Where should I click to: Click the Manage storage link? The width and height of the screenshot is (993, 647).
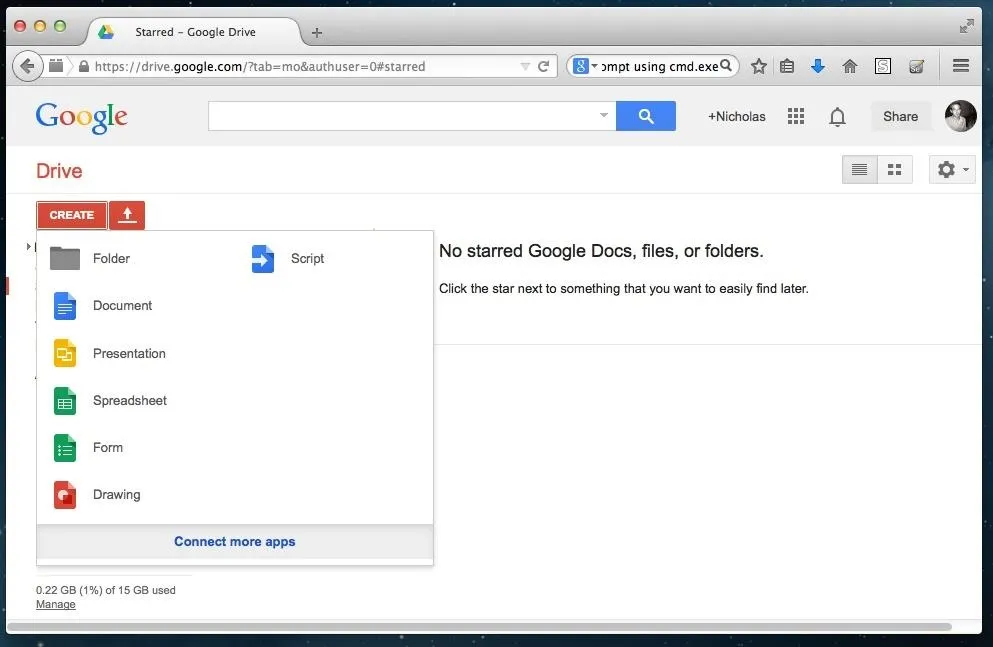pyautogui.click(x=56, y=605)
